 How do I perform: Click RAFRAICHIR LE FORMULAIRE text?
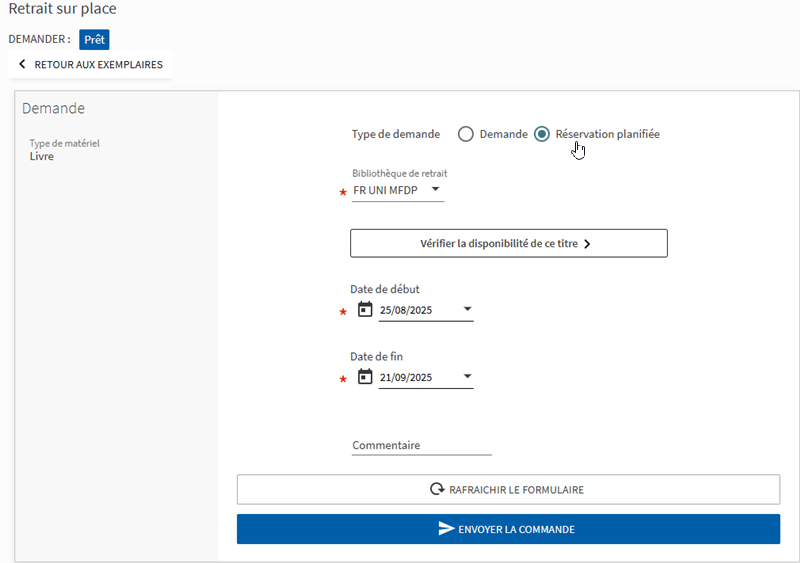click(517, 490)
